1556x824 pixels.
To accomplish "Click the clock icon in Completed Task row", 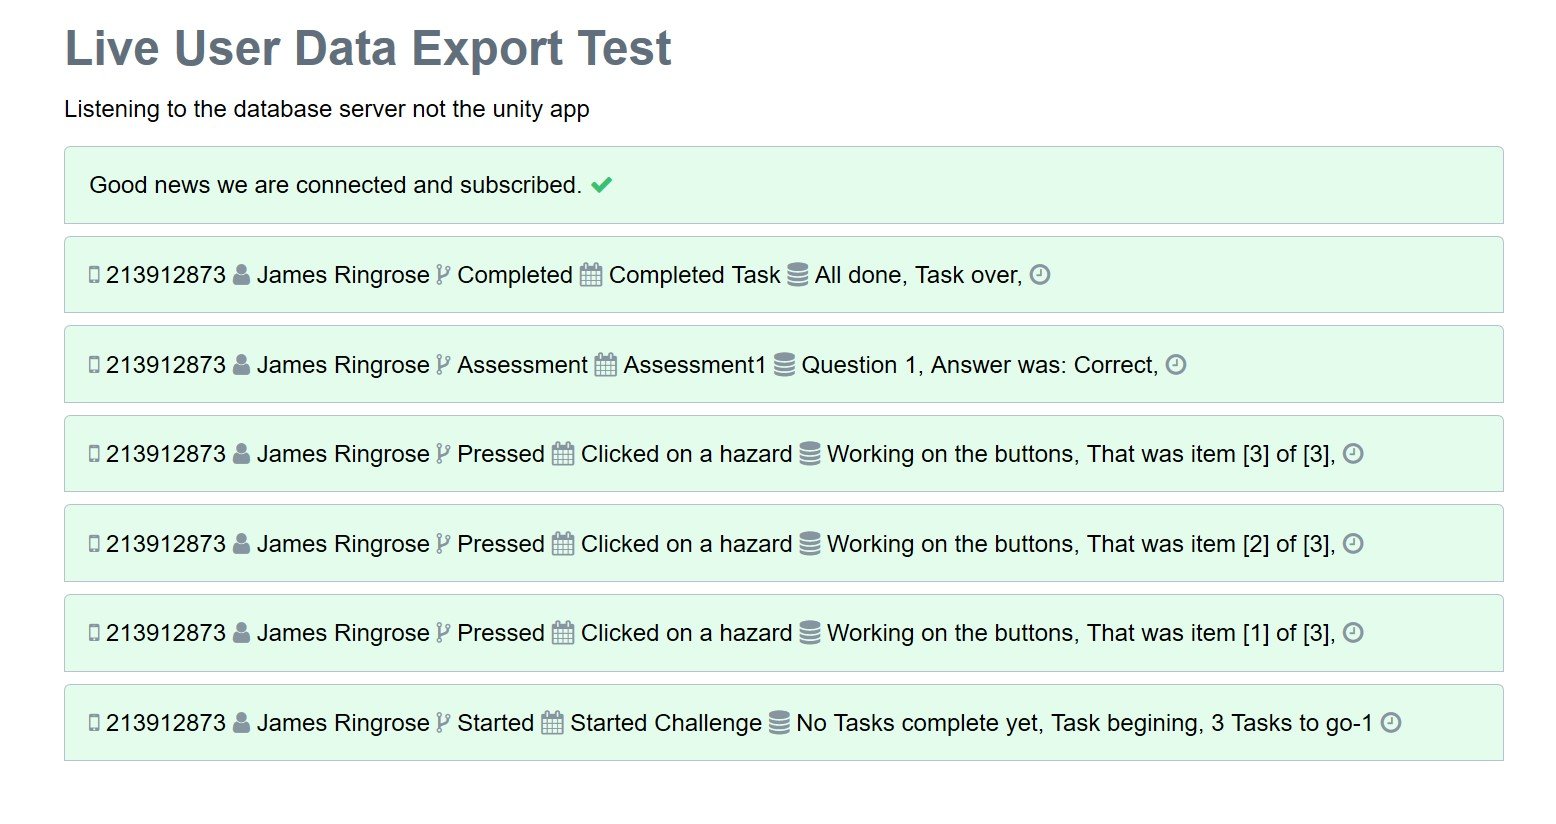I will coord(1040,274).
